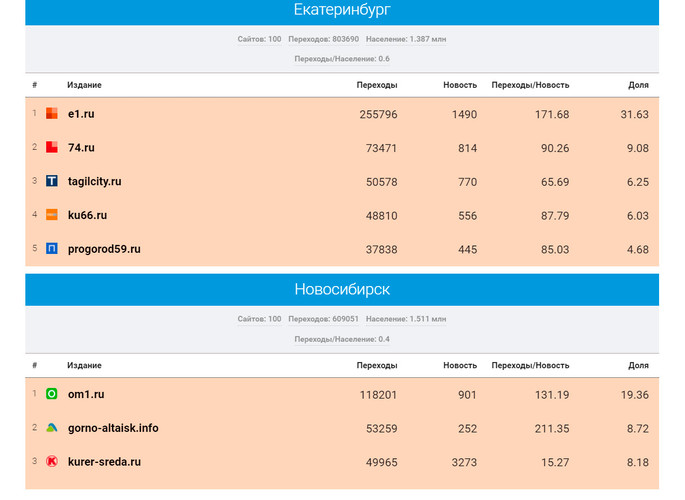
Task: Click the green om1.ru favicon icon
Action: point(52,394)
